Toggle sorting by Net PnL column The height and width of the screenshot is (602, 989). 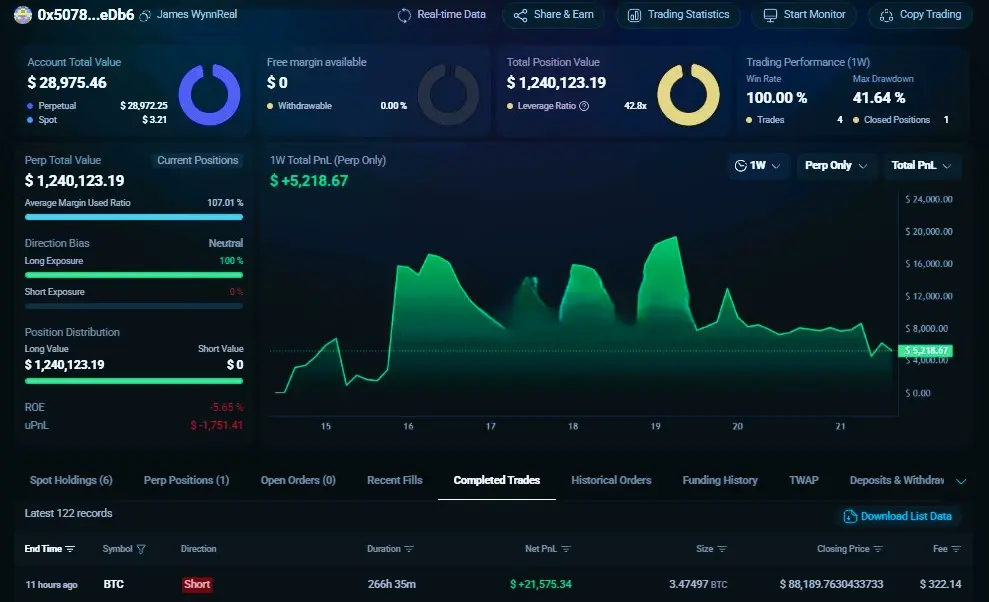566,549
